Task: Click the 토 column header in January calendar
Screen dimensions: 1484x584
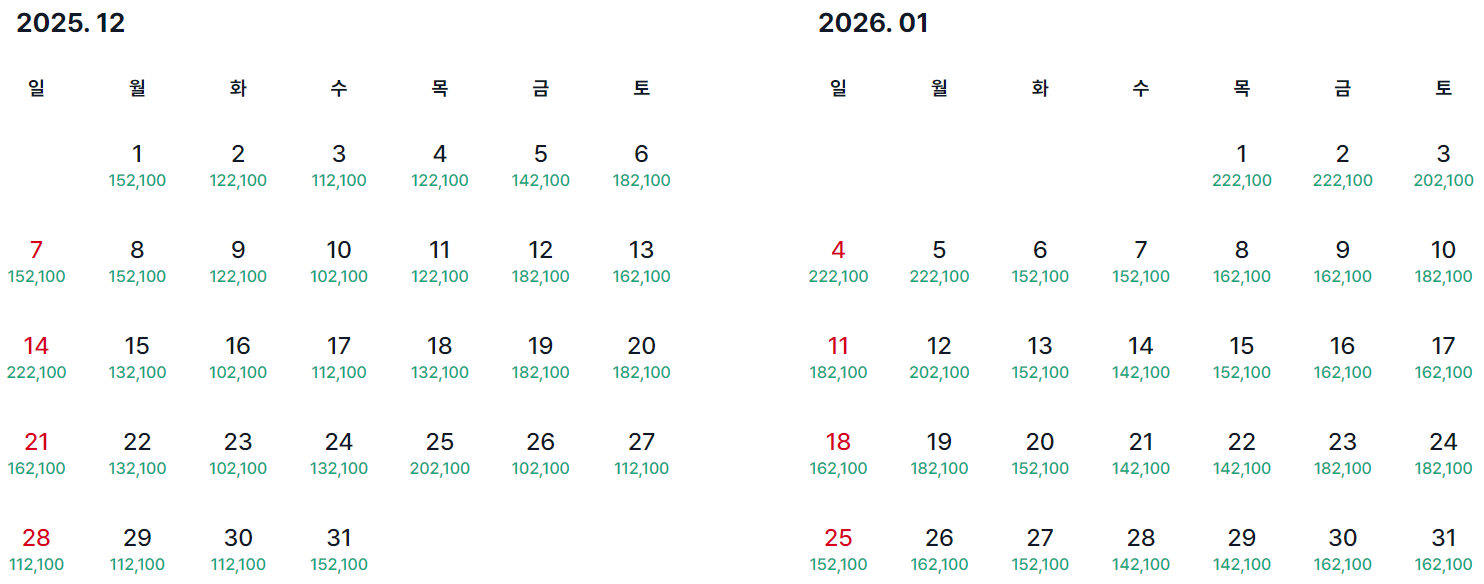Action: click(1443, 87)
